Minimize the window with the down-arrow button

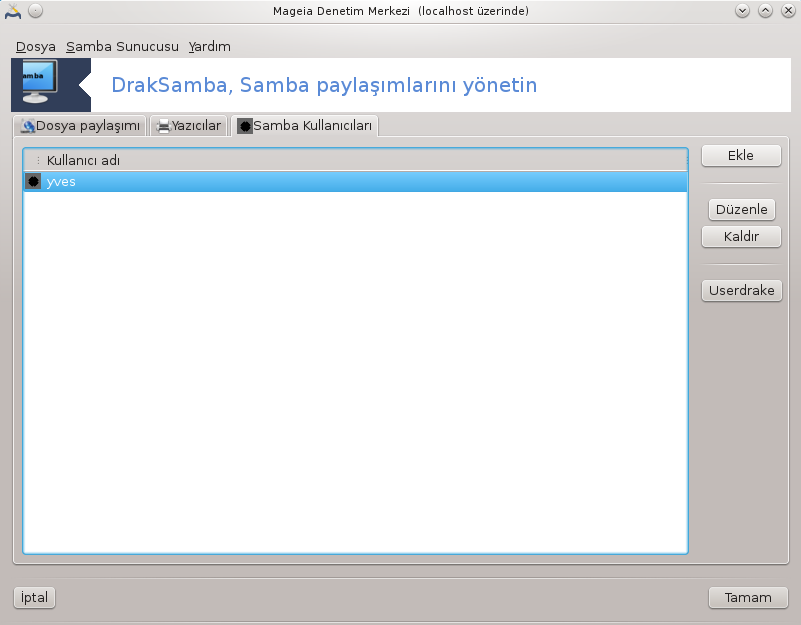[742, 11]
